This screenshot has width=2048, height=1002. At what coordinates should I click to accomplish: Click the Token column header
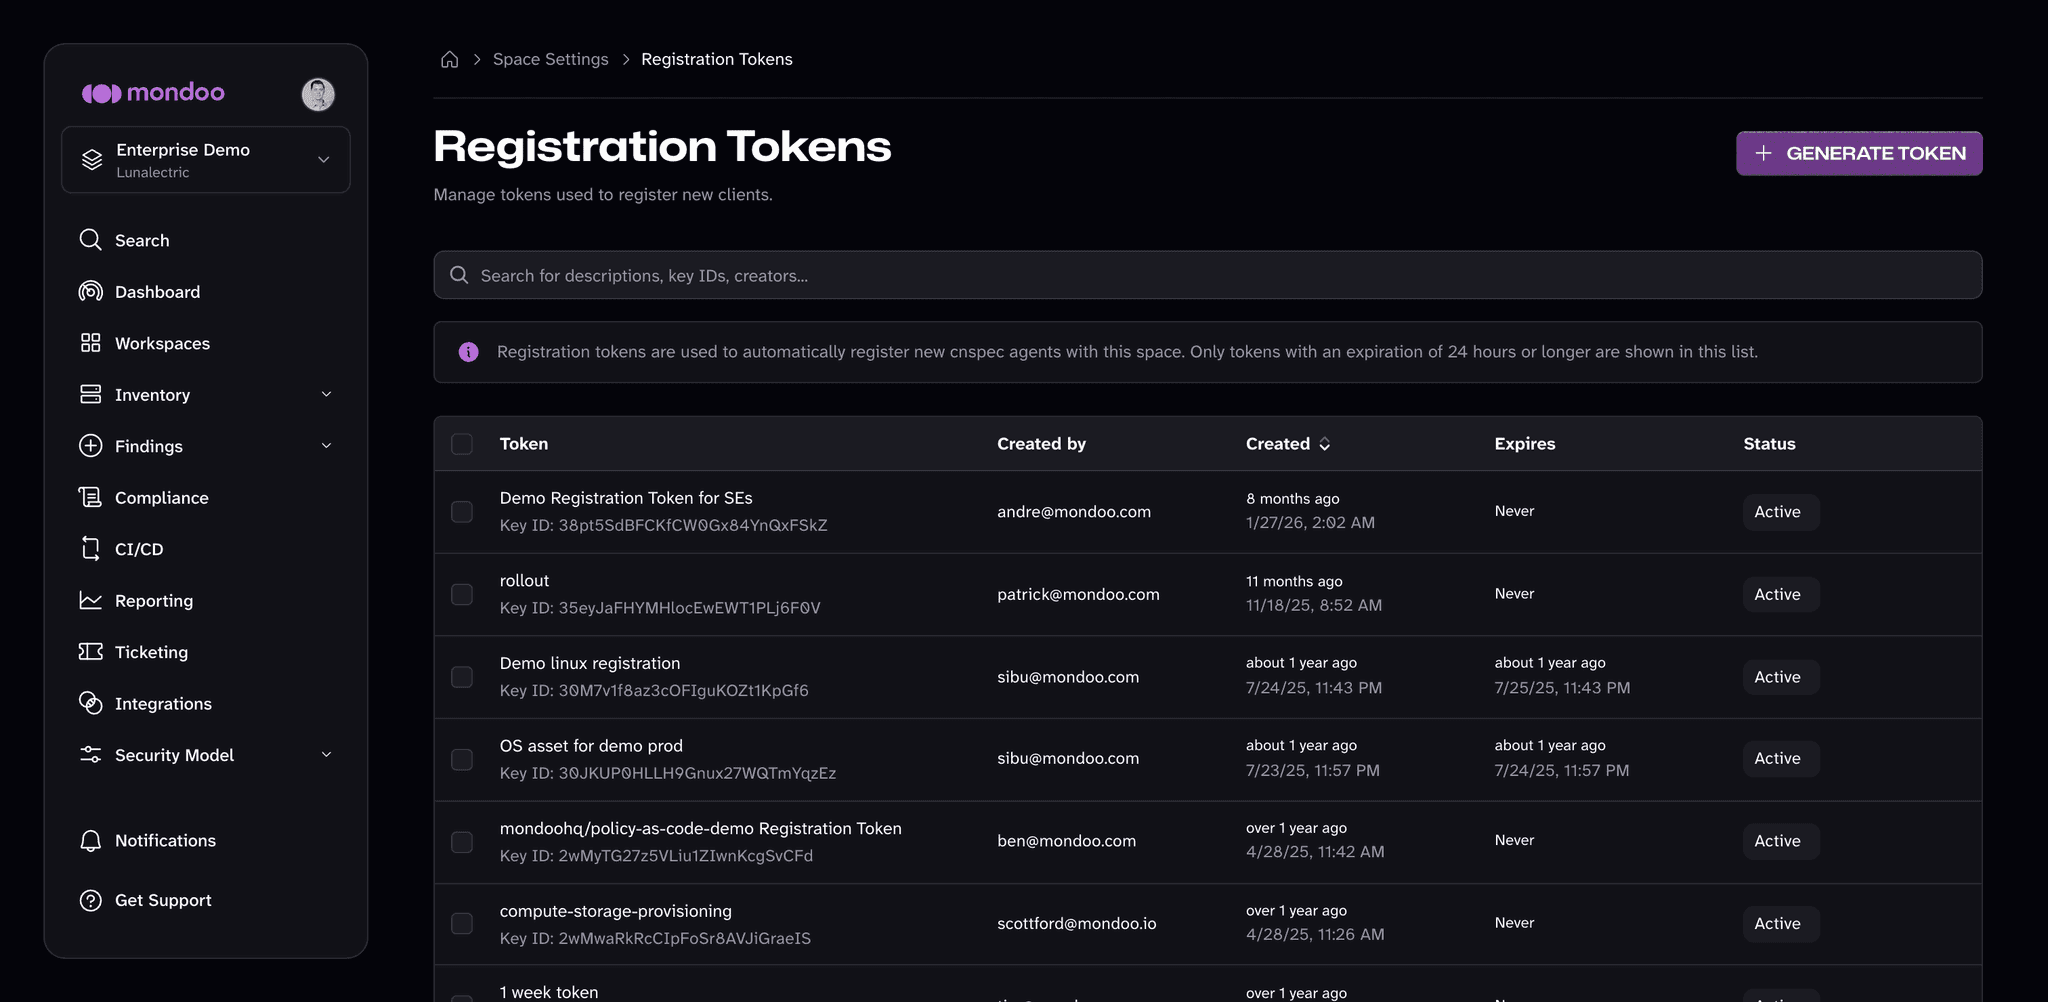tap(524, 444)
